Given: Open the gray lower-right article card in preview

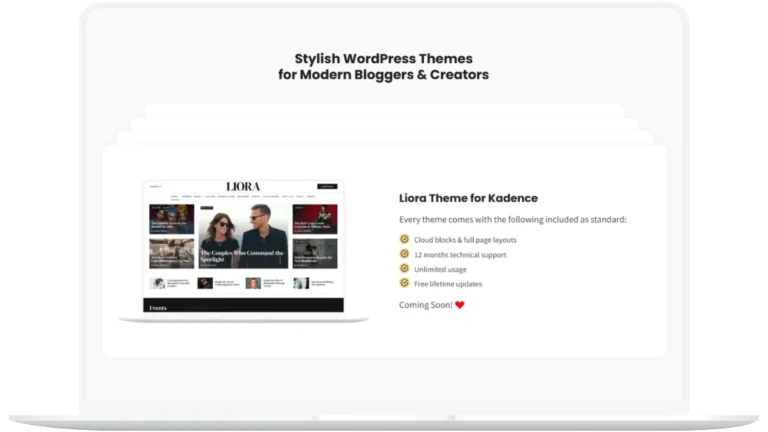Looking at the screenshot, I should 315,253.
